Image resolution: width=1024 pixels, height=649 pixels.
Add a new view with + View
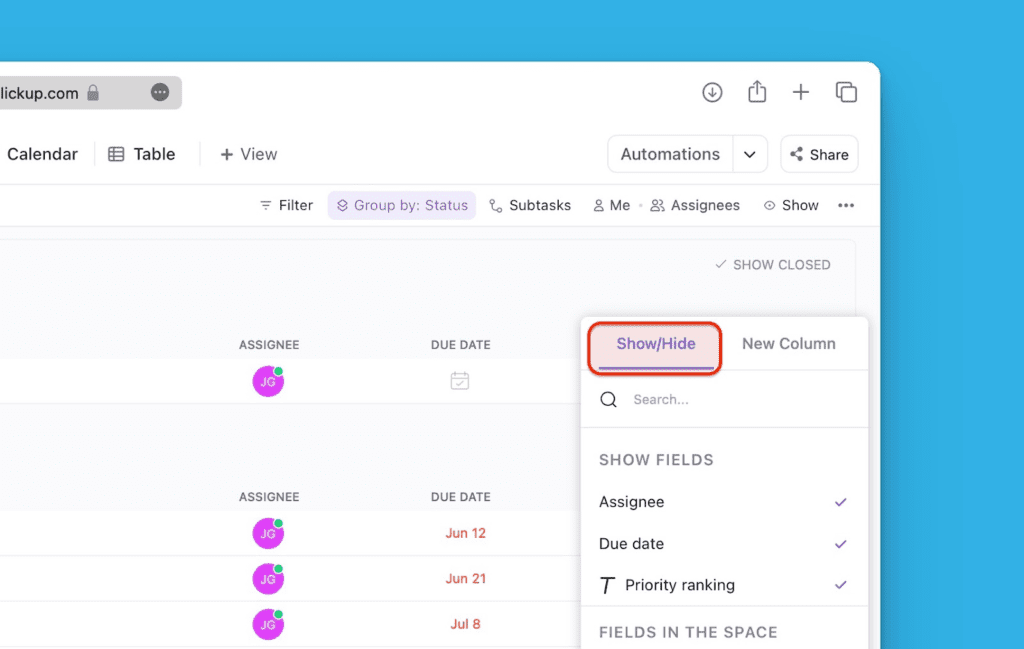click(x=247, y=154)
